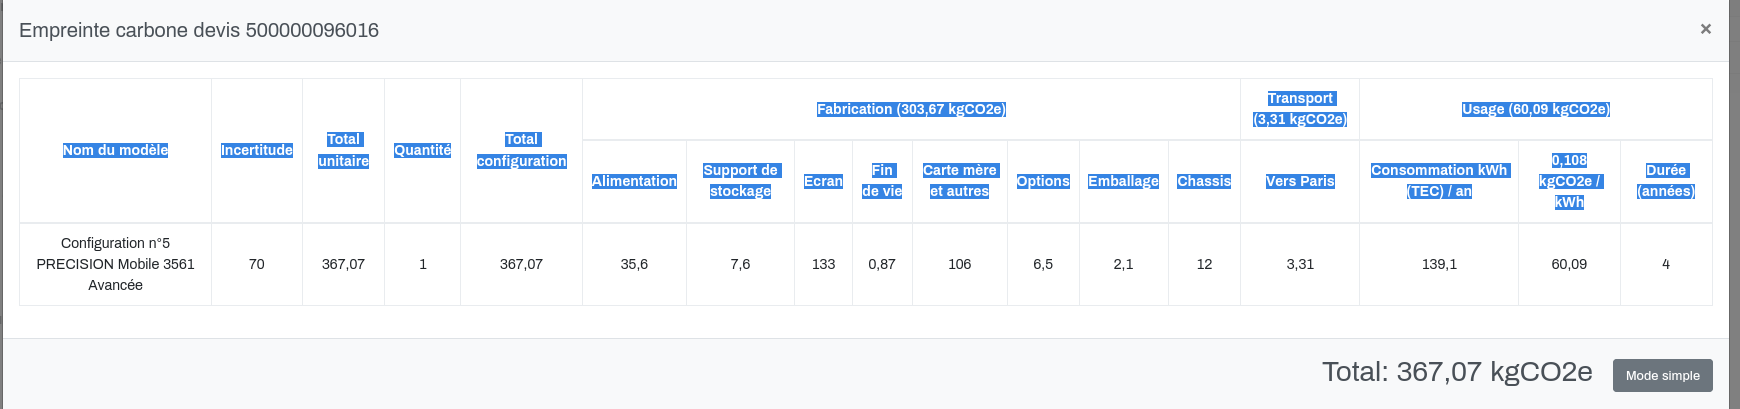This screenshot has width=1740, height=409.
Task: Click the Nom du modèle column header
Action: pos(115,150)
